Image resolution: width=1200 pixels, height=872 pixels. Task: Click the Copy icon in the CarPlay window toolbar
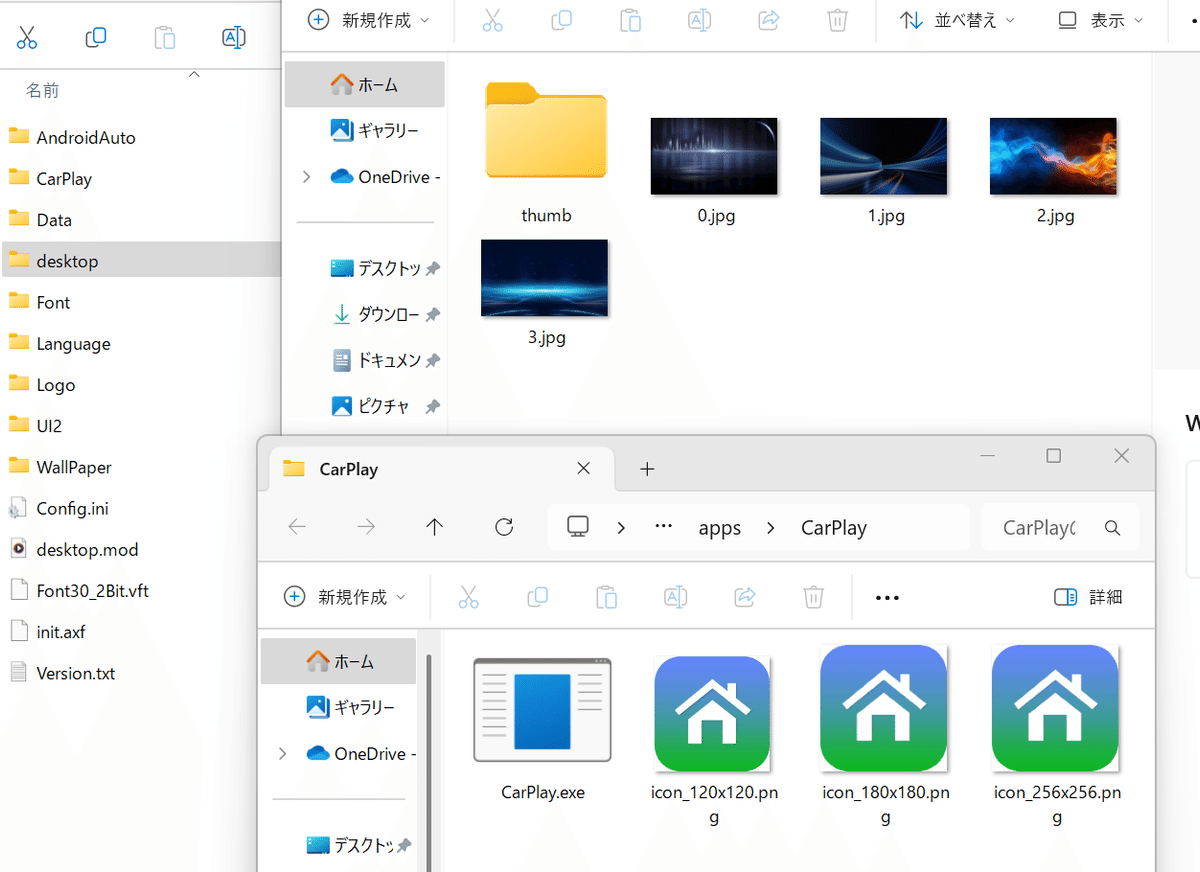[537, 596]
